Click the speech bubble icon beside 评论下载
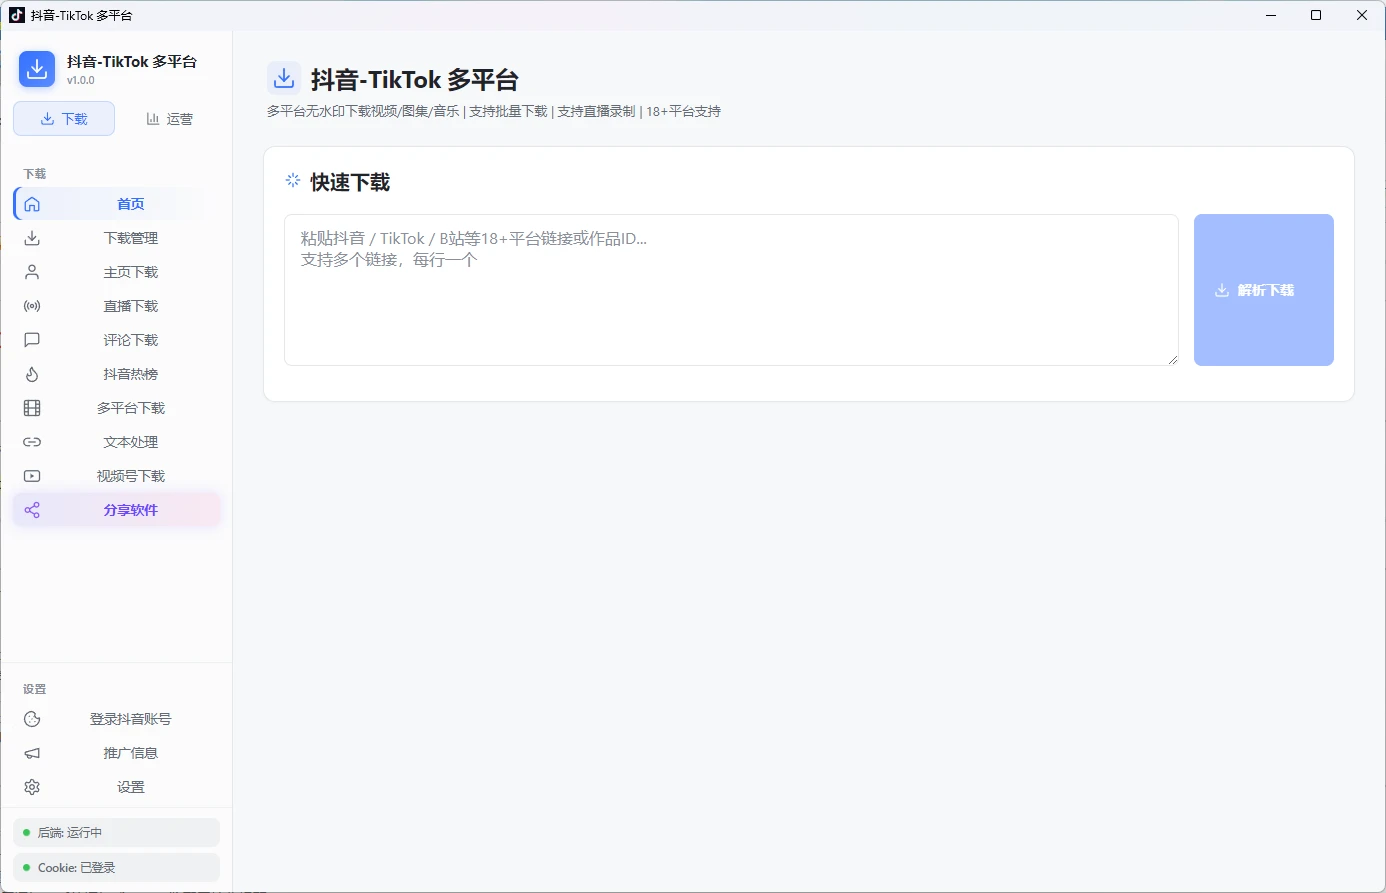The image size is (1386, 893). (32, 340)
